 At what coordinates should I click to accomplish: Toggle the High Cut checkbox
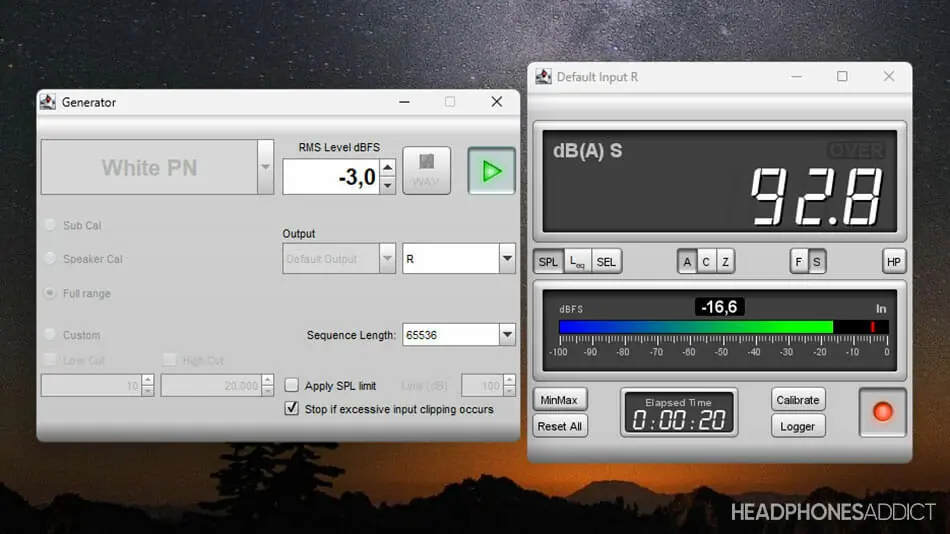170,360
